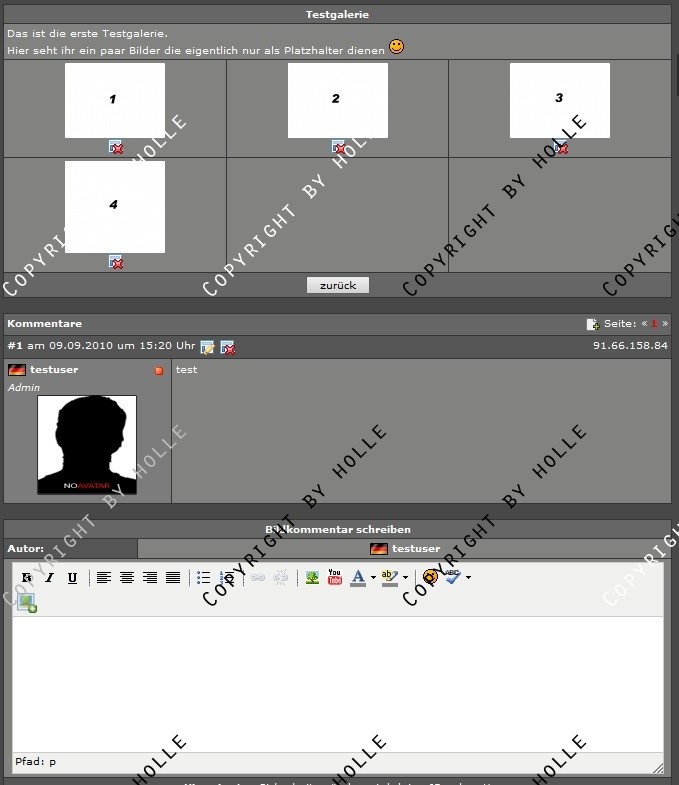Edit comment #1
Image resolution: width=679 pixels, height=785 pixels.
click(207, 347)
